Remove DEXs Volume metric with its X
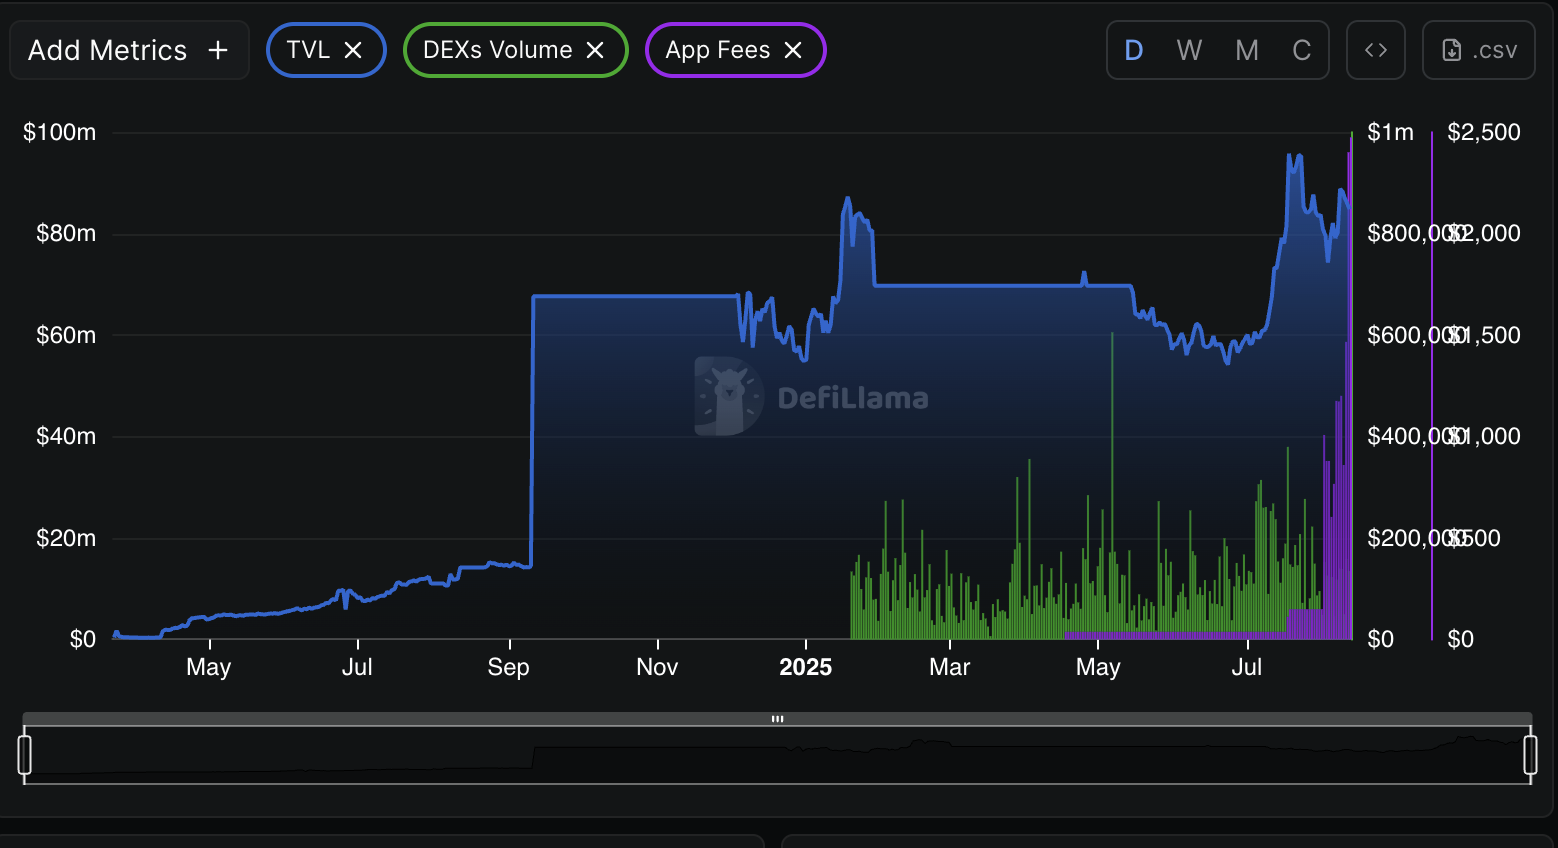 [595, 50]
